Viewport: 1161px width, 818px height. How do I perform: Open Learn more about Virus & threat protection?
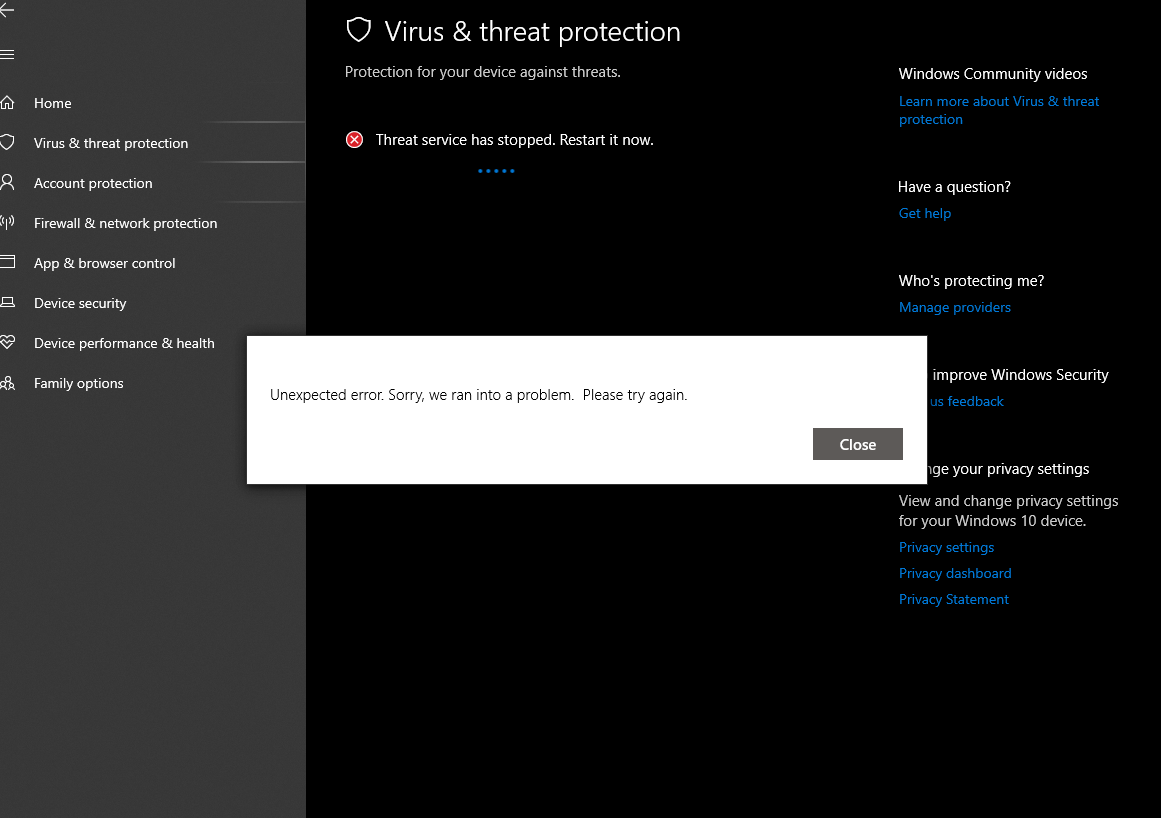[999, 110]
